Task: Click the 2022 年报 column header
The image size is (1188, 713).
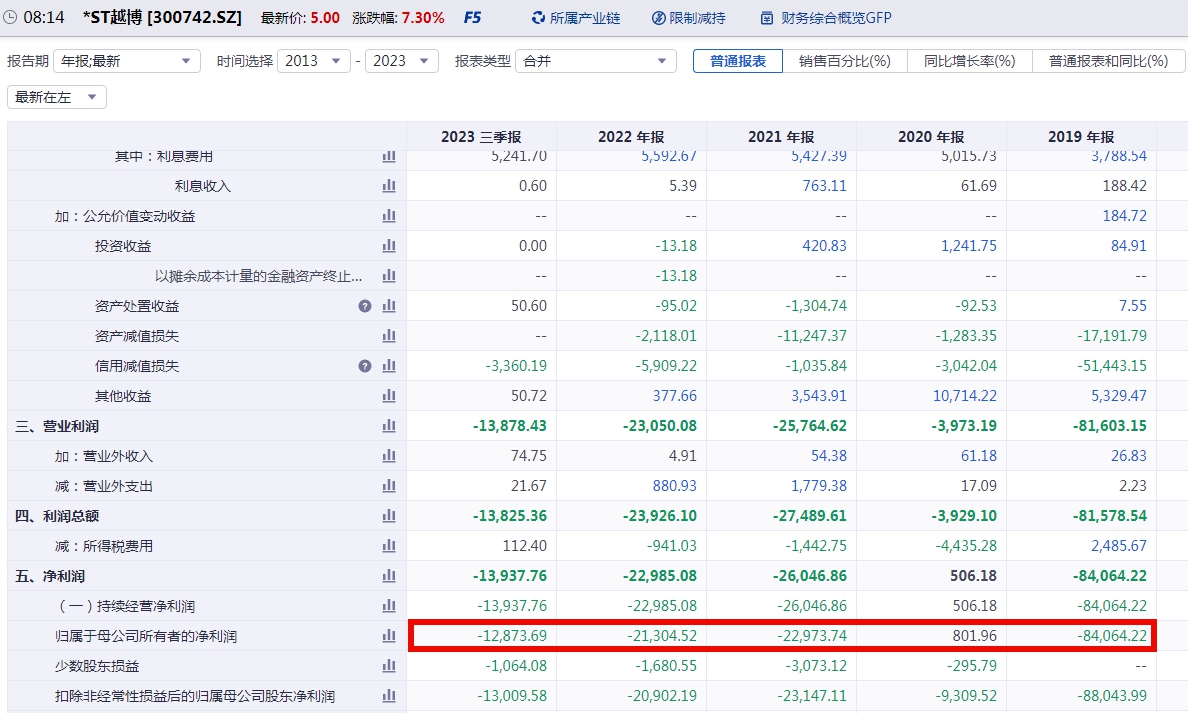Action: (x=630, y=137)
